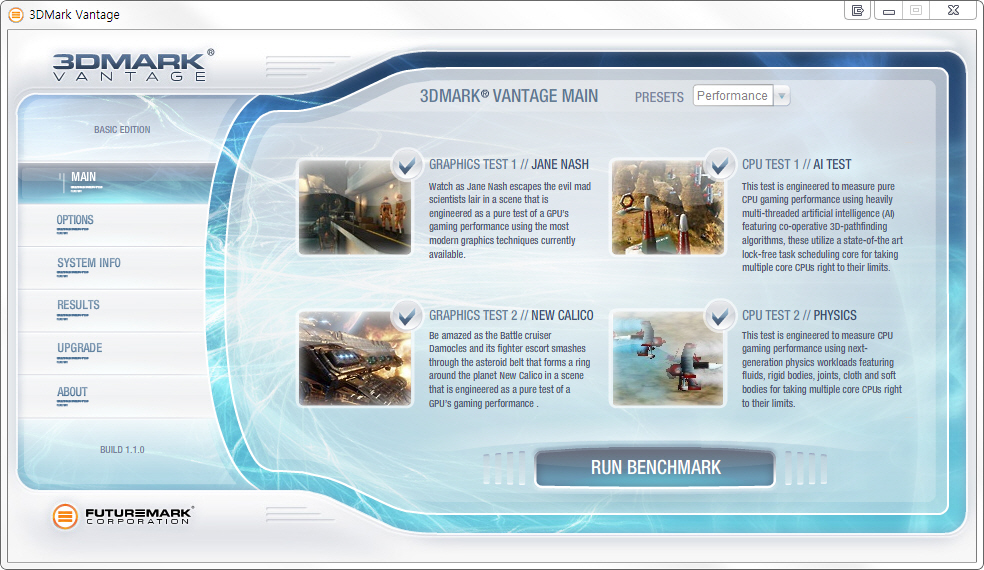Click the Graphics Test 1 // Jane Nash heading

(509, 164)
